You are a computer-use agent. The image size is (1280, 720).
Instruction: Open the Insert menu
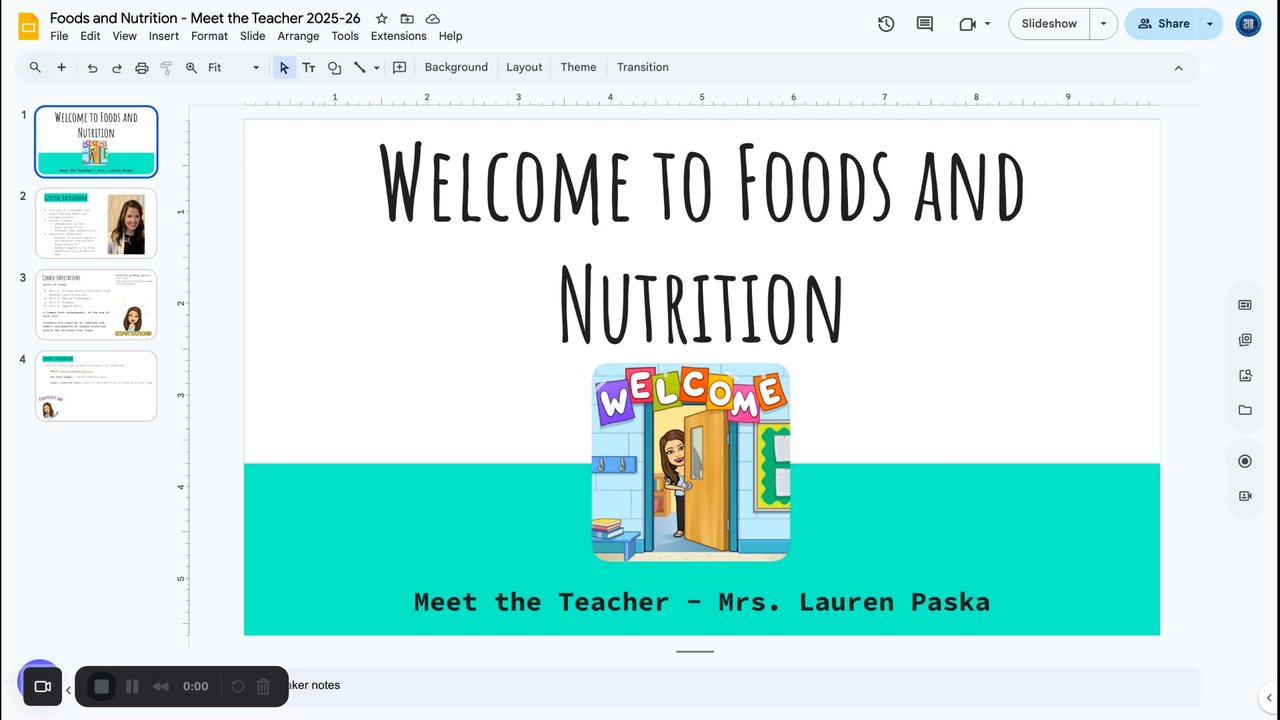(x=164, y=36)
